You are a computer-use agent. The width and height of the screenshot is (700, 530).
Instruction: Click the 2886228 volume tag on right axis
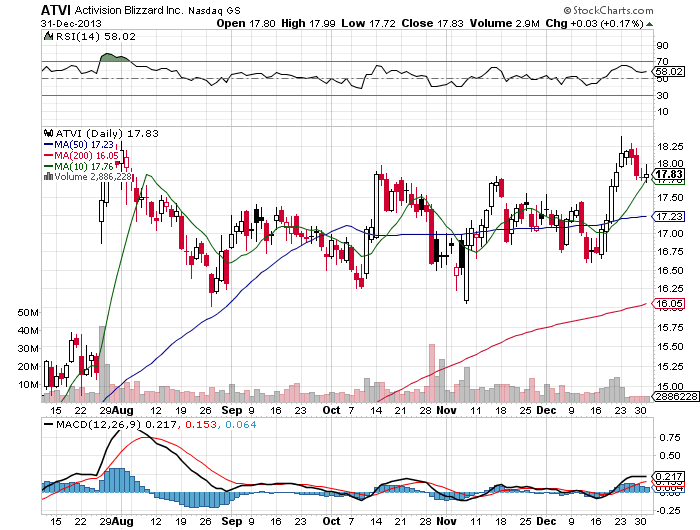(675, 396)
